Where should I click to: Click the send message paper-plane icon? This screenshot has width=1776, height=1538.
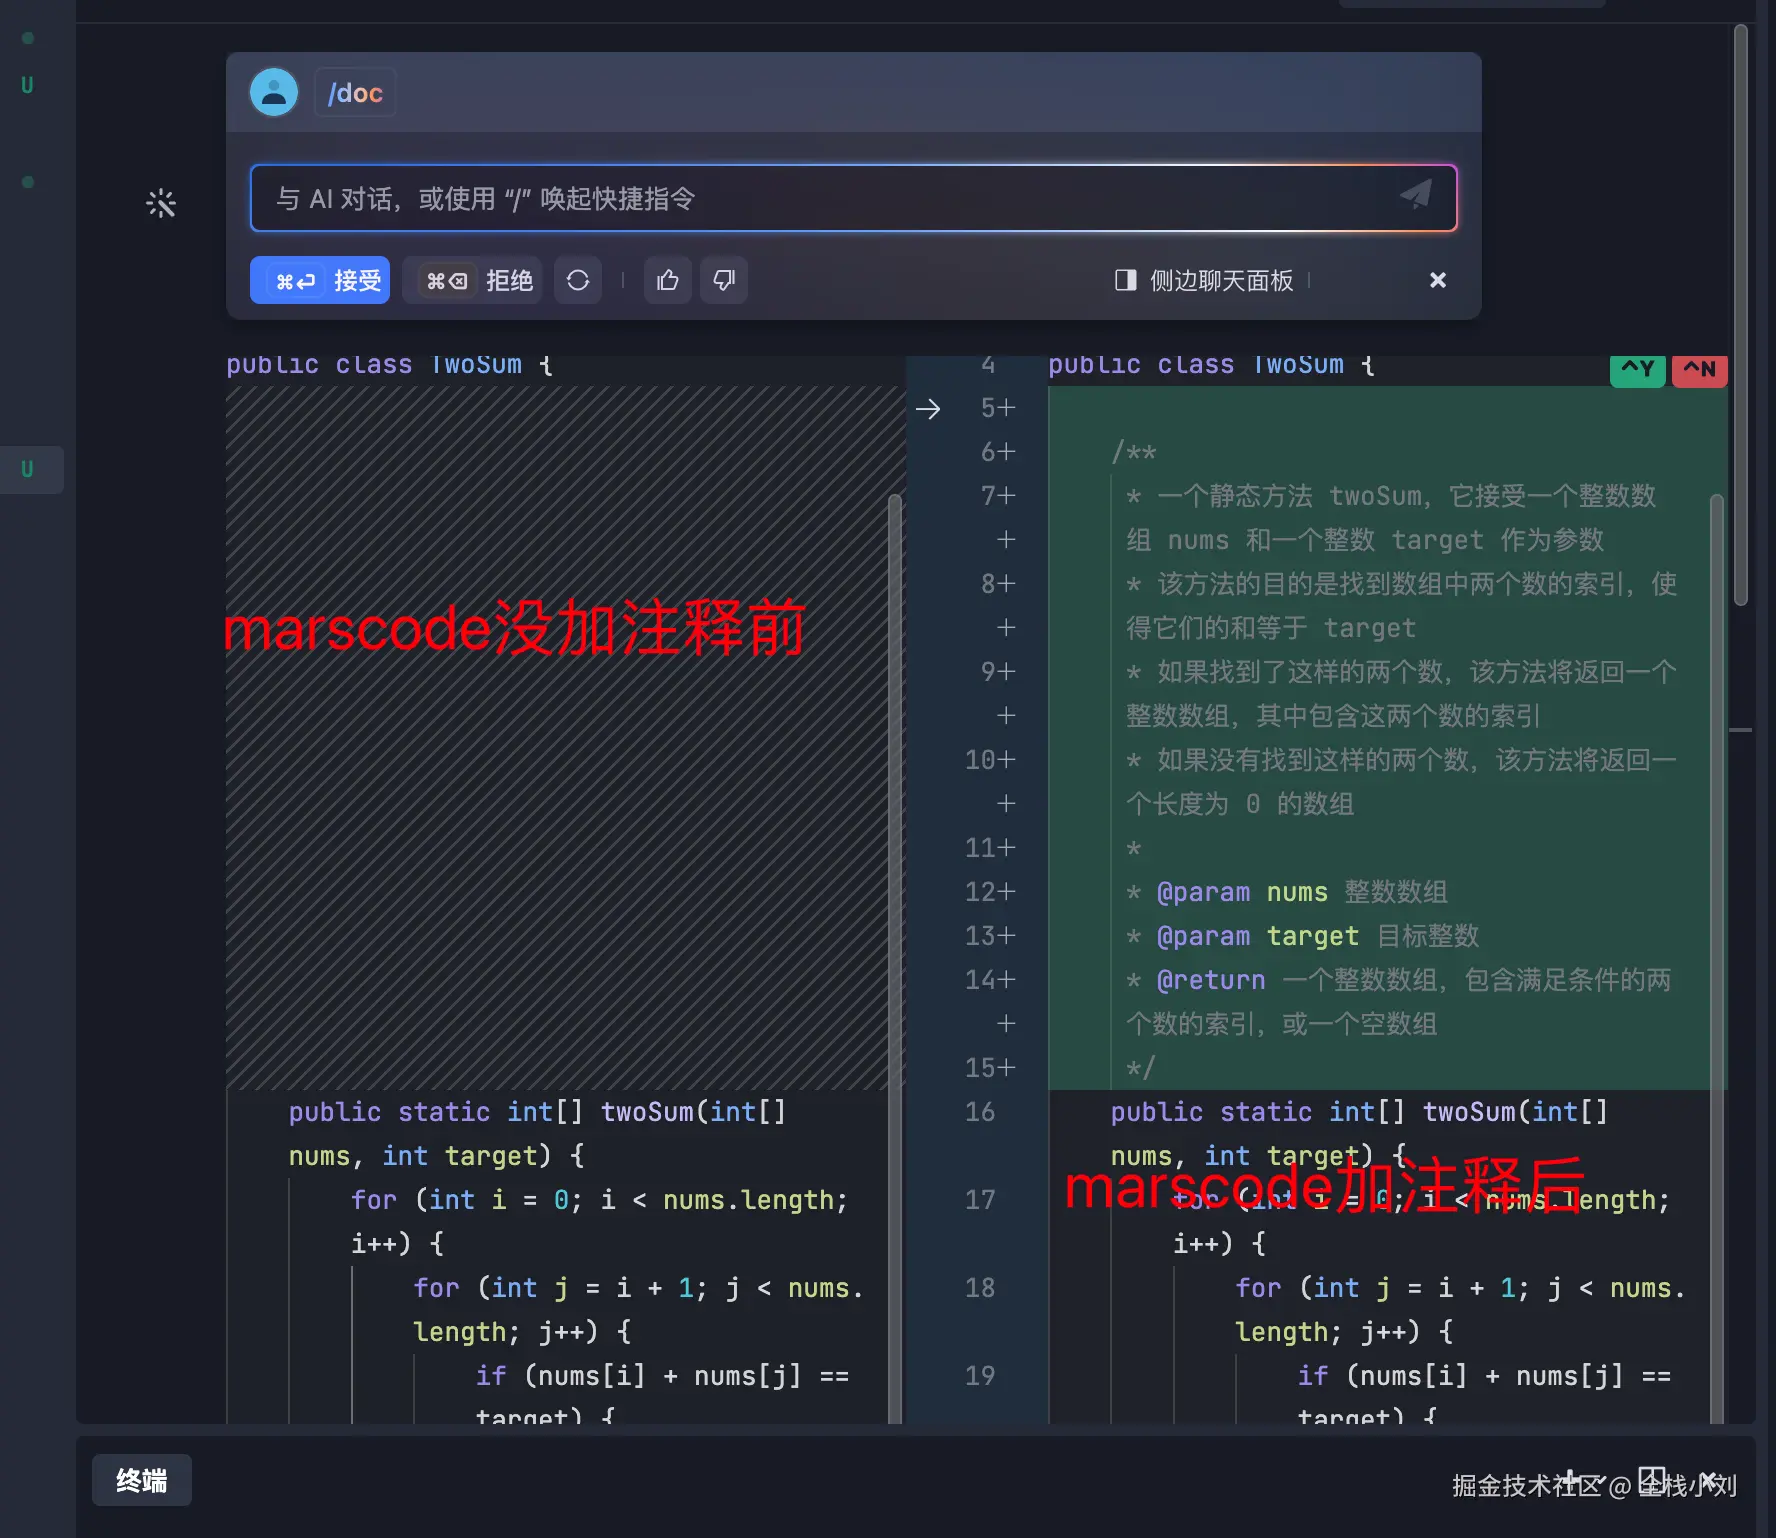[x=1415, y=195]
